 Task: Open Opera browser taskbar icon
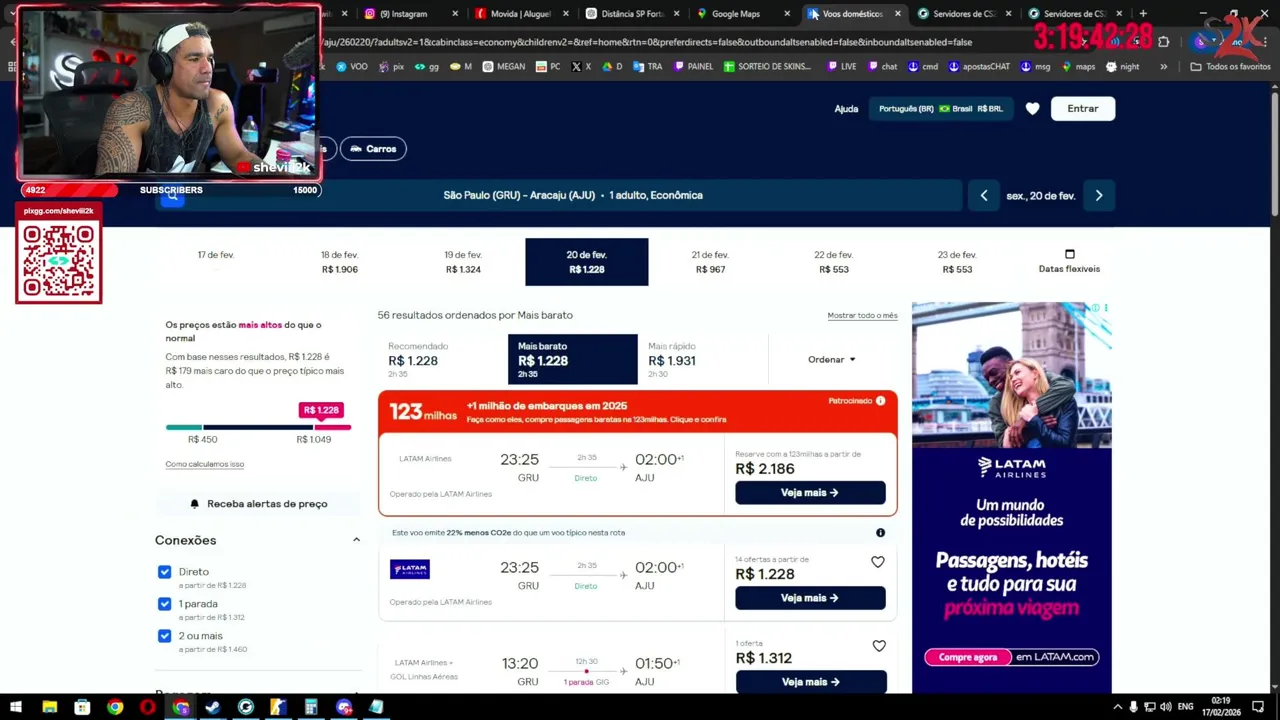[x=148, y=707]
